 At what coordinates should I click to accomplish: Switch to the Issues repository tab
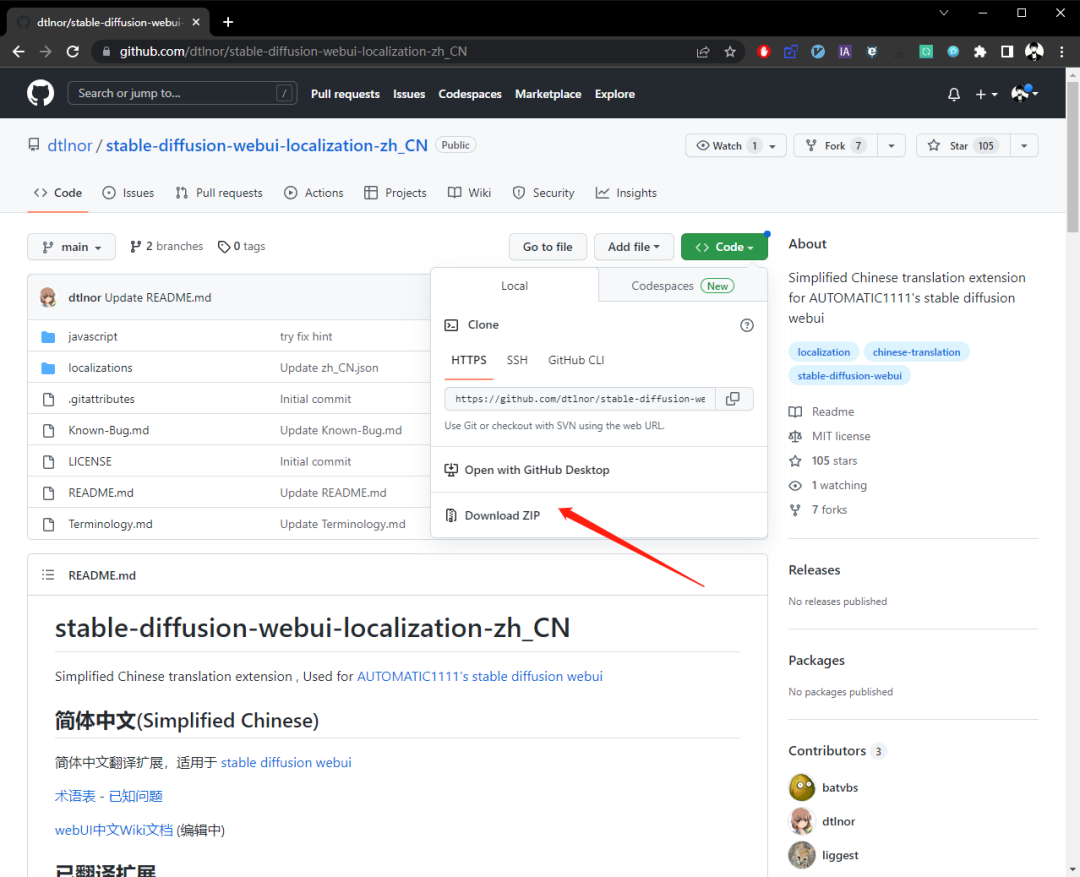(128, 193)
